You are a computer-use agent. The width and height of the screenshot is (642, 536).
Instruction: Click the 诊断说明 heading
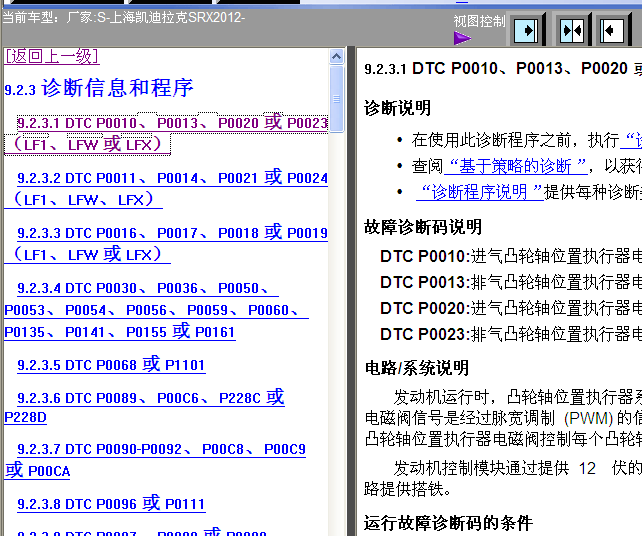point(397,108)
